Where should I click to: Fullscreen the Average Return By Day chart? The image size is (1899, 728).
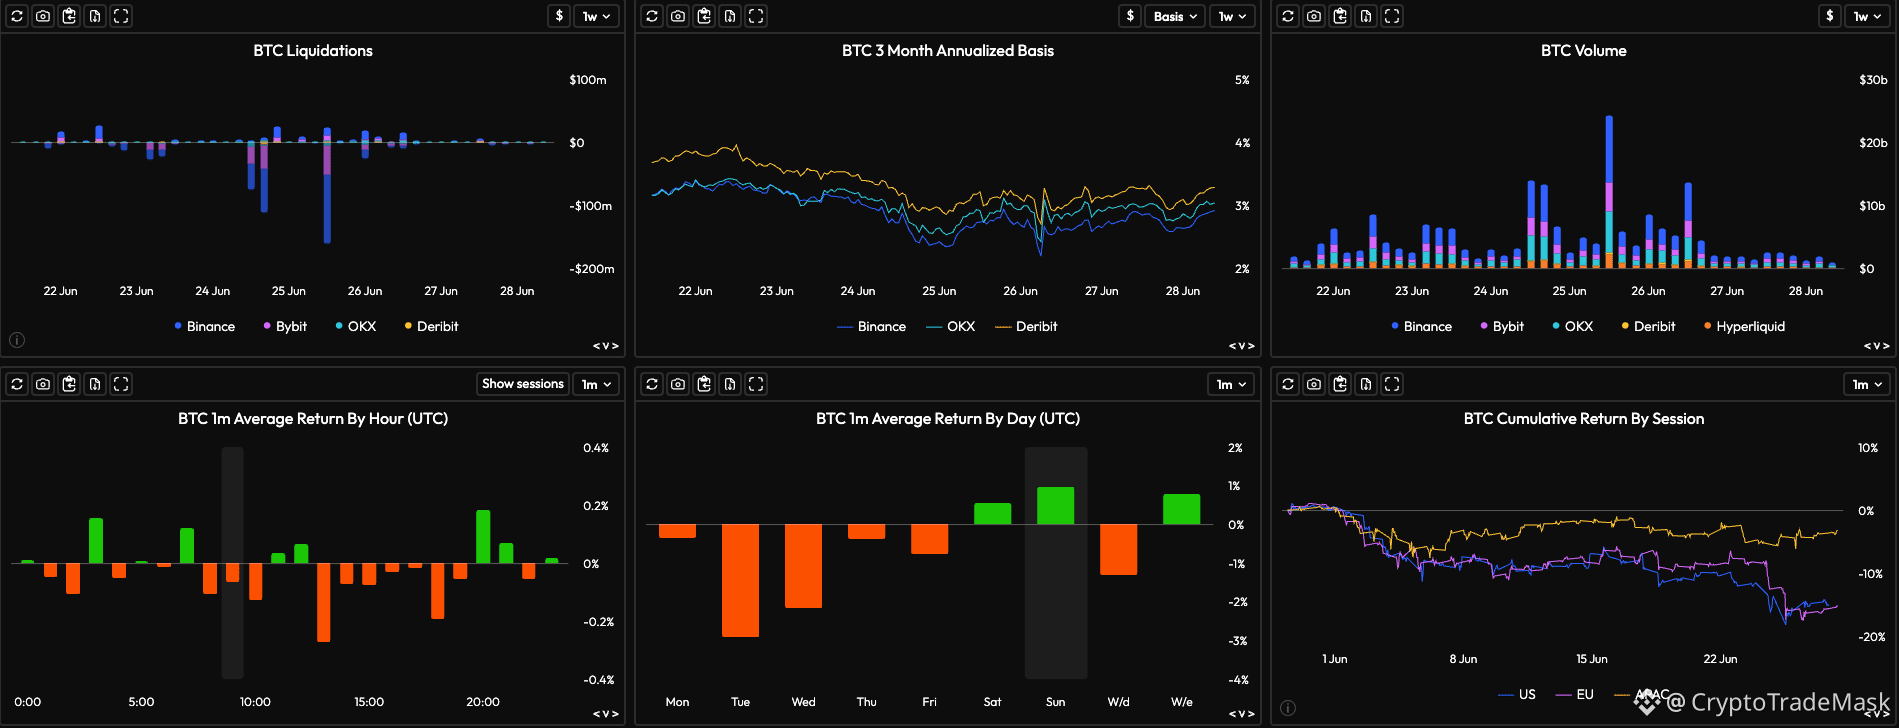[x=756, y=384]
